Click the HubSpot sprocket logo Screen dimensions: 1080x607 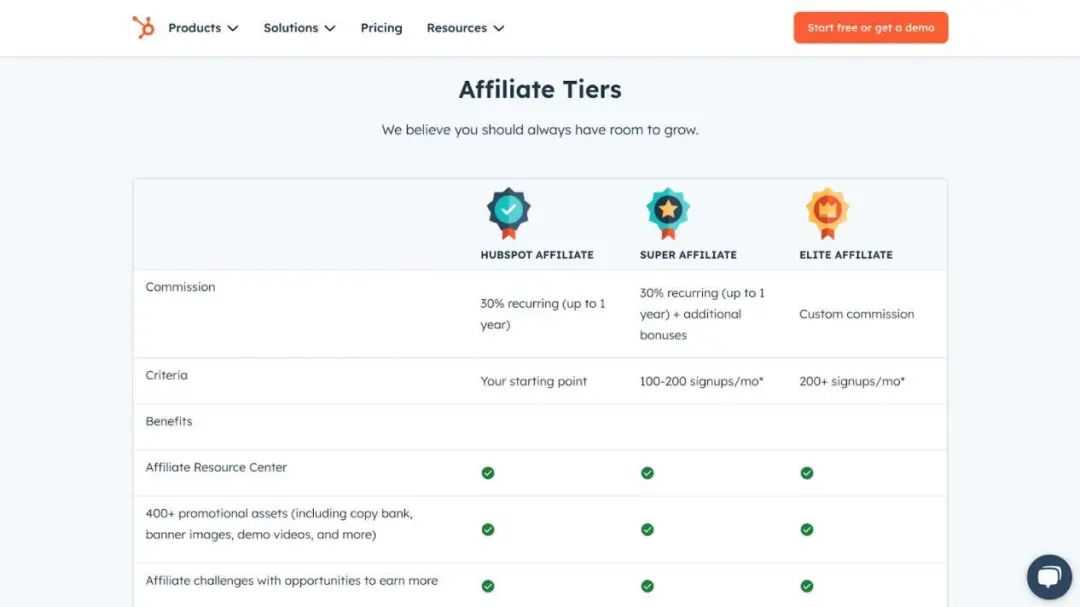click(143, 28)
